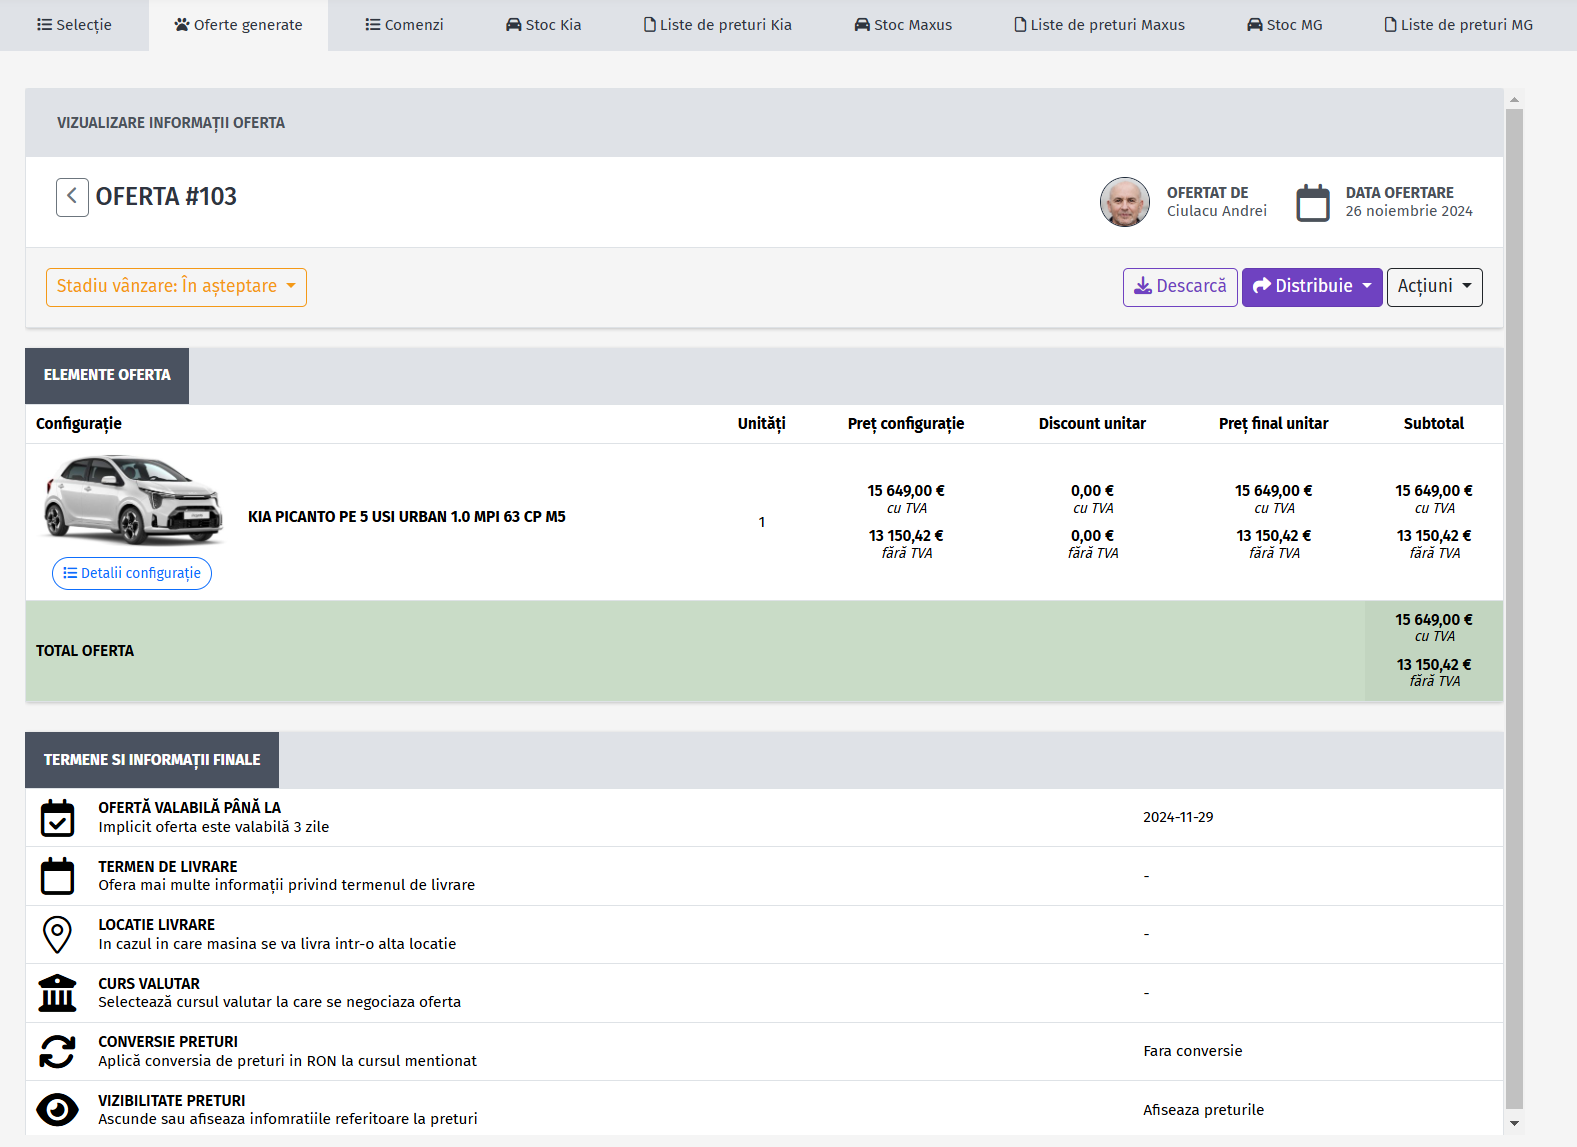Viewport: 1577px width, 1147px height.
Task: Go back using the arrow beside OFERTA #103
Action: (x=72, y=197)
